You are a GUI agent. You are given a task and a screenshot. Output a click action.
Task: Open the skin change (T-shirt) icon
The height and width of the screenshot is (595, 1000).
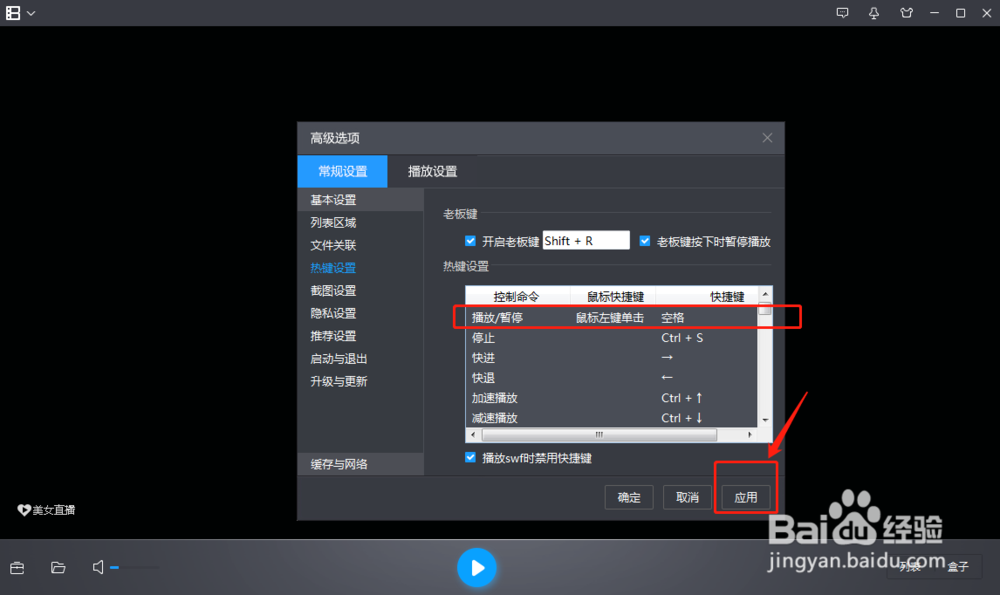coord(906,13)
